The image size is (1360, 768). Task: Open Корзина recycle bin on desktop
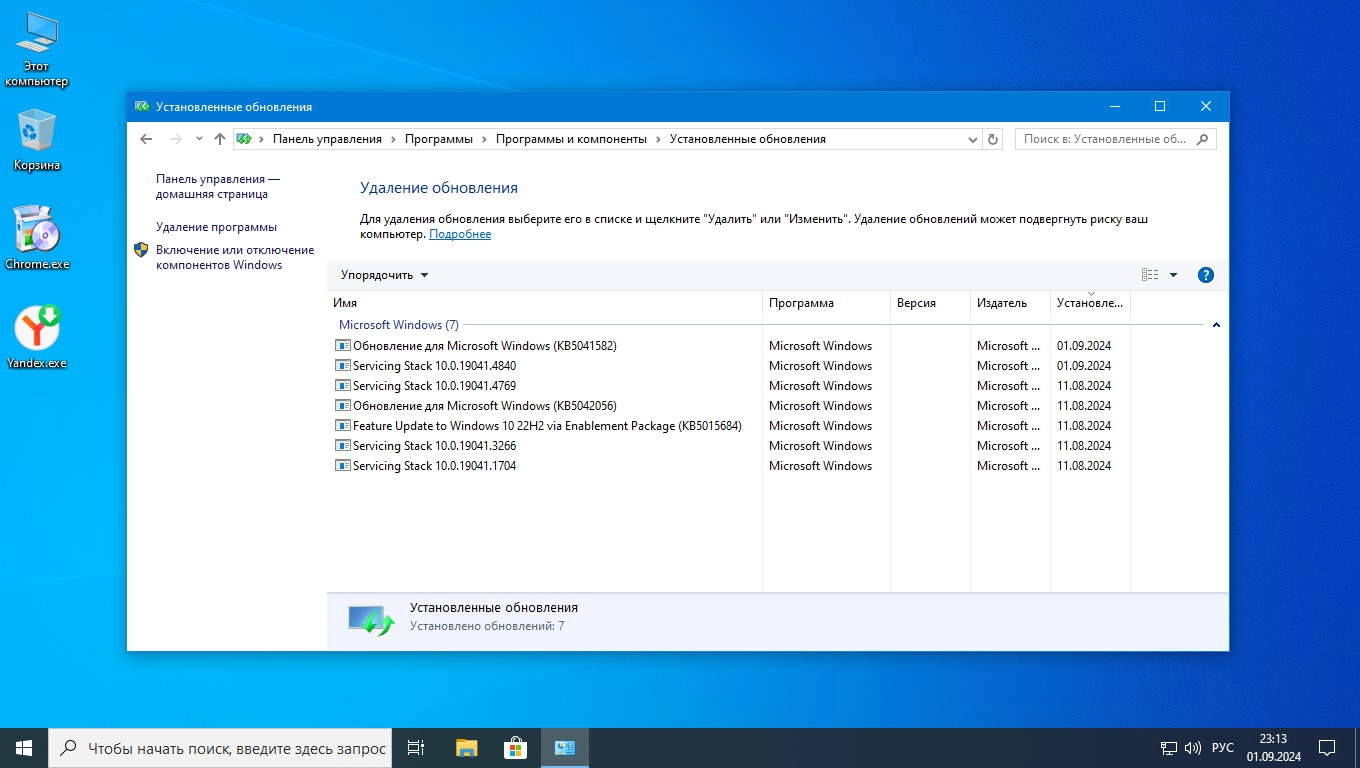tap(37, 140)
